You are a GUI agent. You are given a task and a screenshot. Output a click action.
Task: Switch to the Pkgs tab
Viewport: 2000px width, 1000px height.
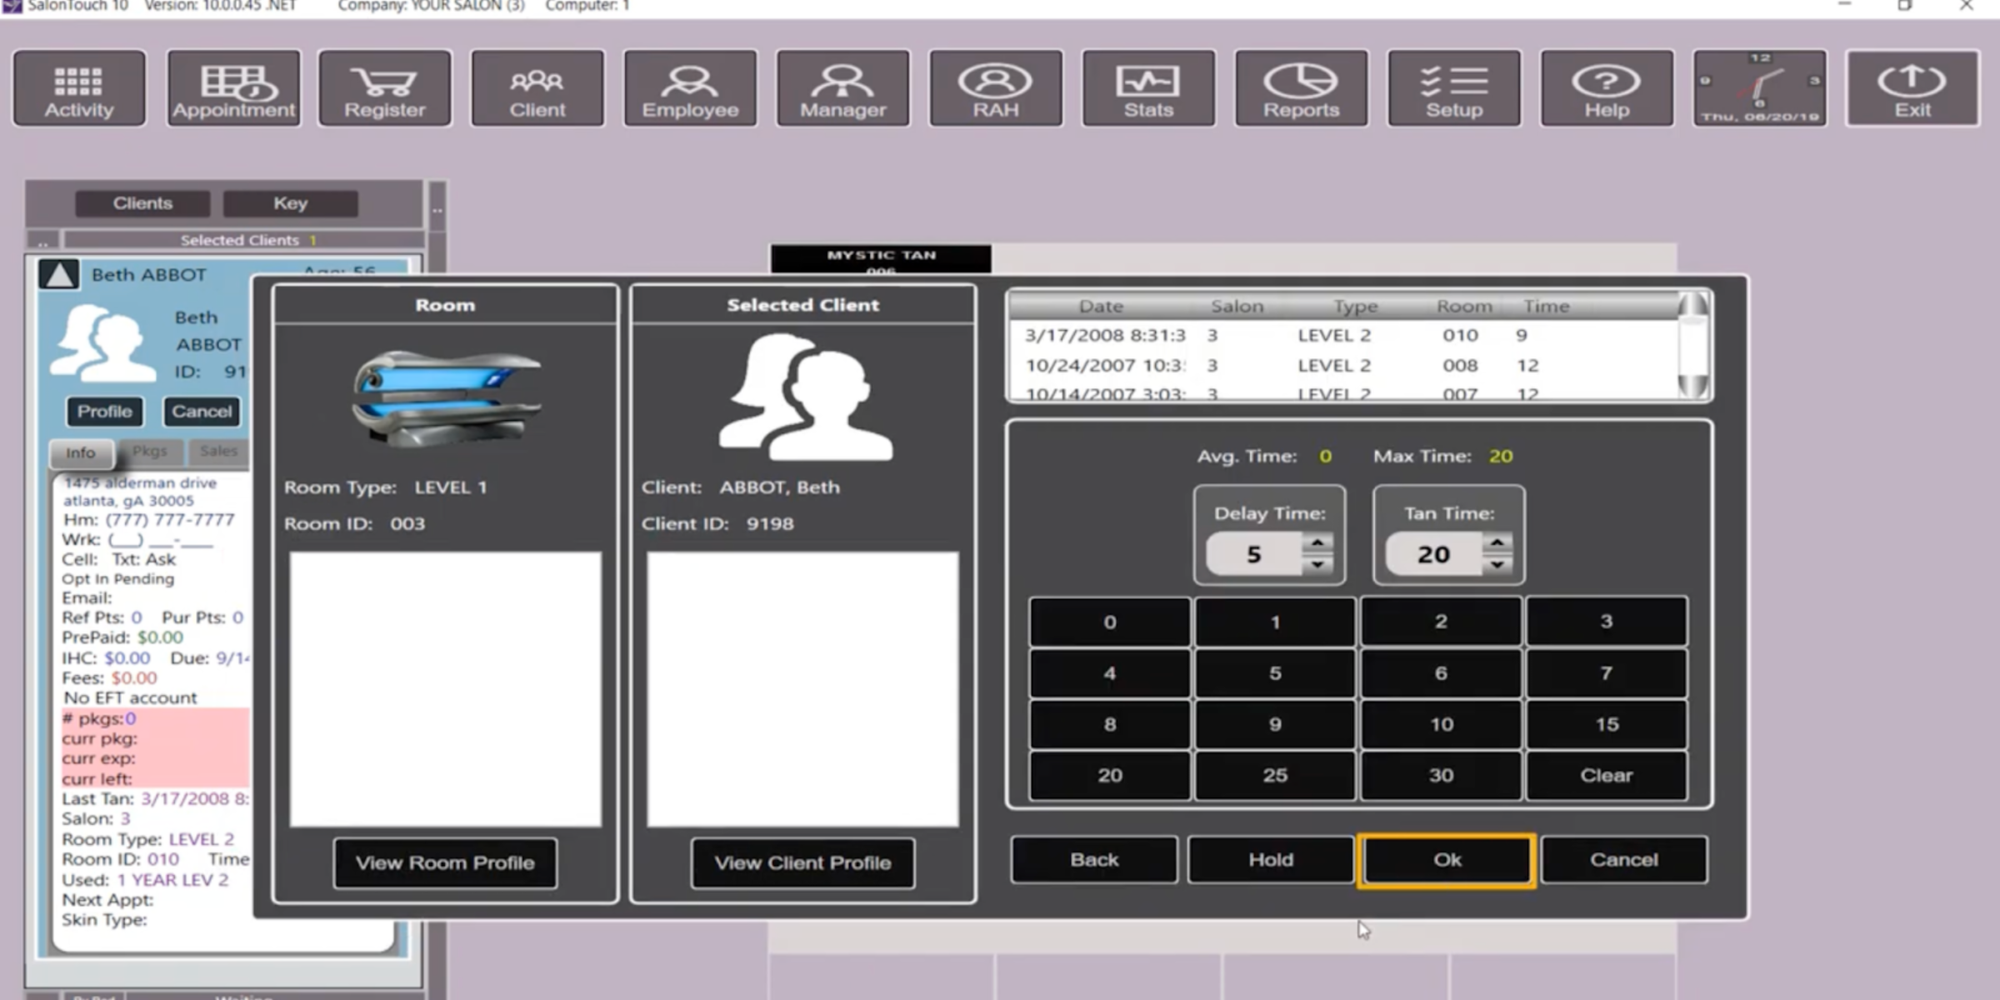[x=150, y=451]
